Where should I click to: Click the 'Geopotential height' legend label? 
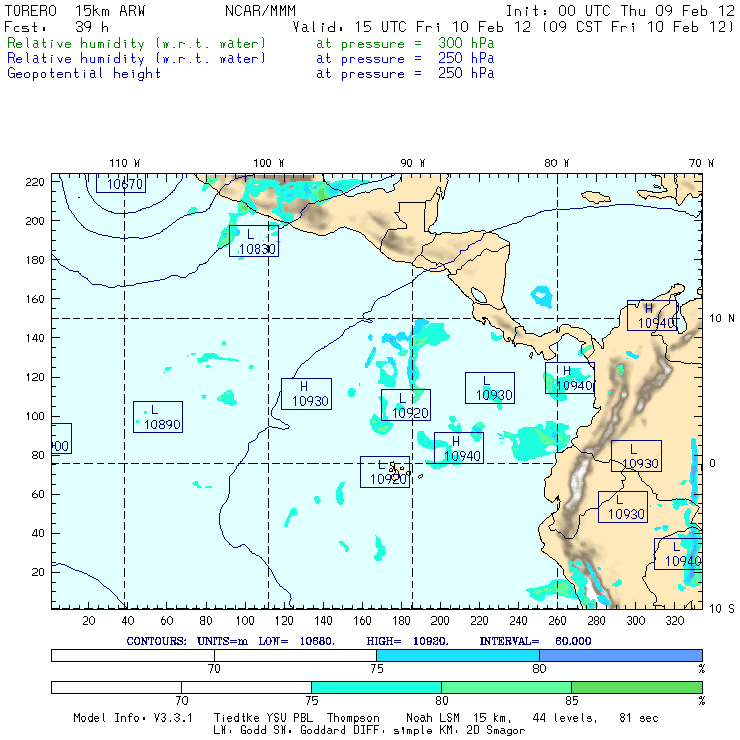tap(84, 74)
